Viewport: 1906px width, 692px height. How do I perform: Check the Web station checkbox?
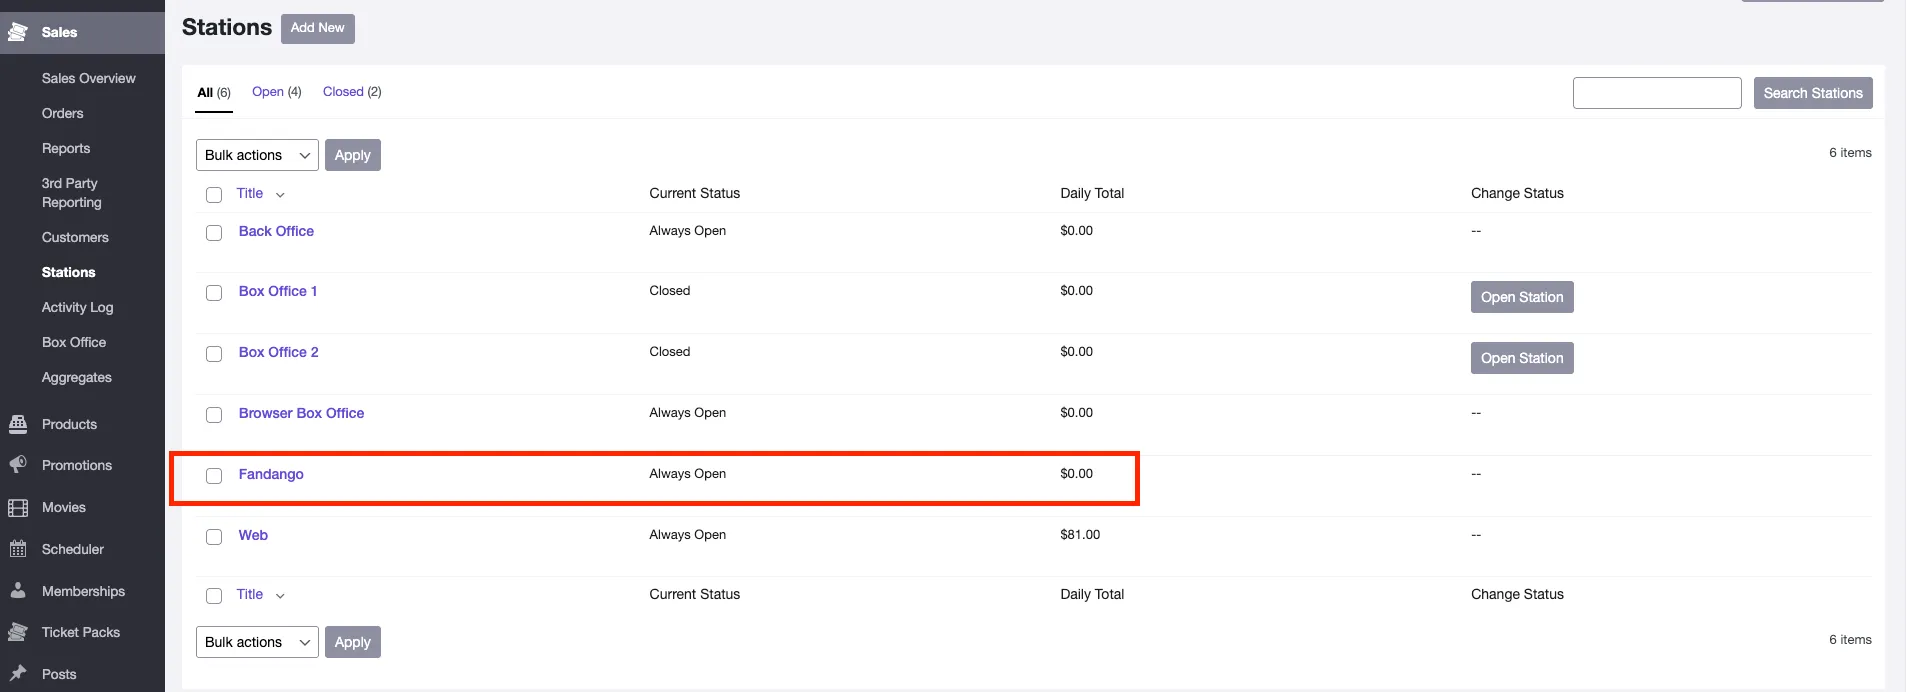[x=214, y=537]
